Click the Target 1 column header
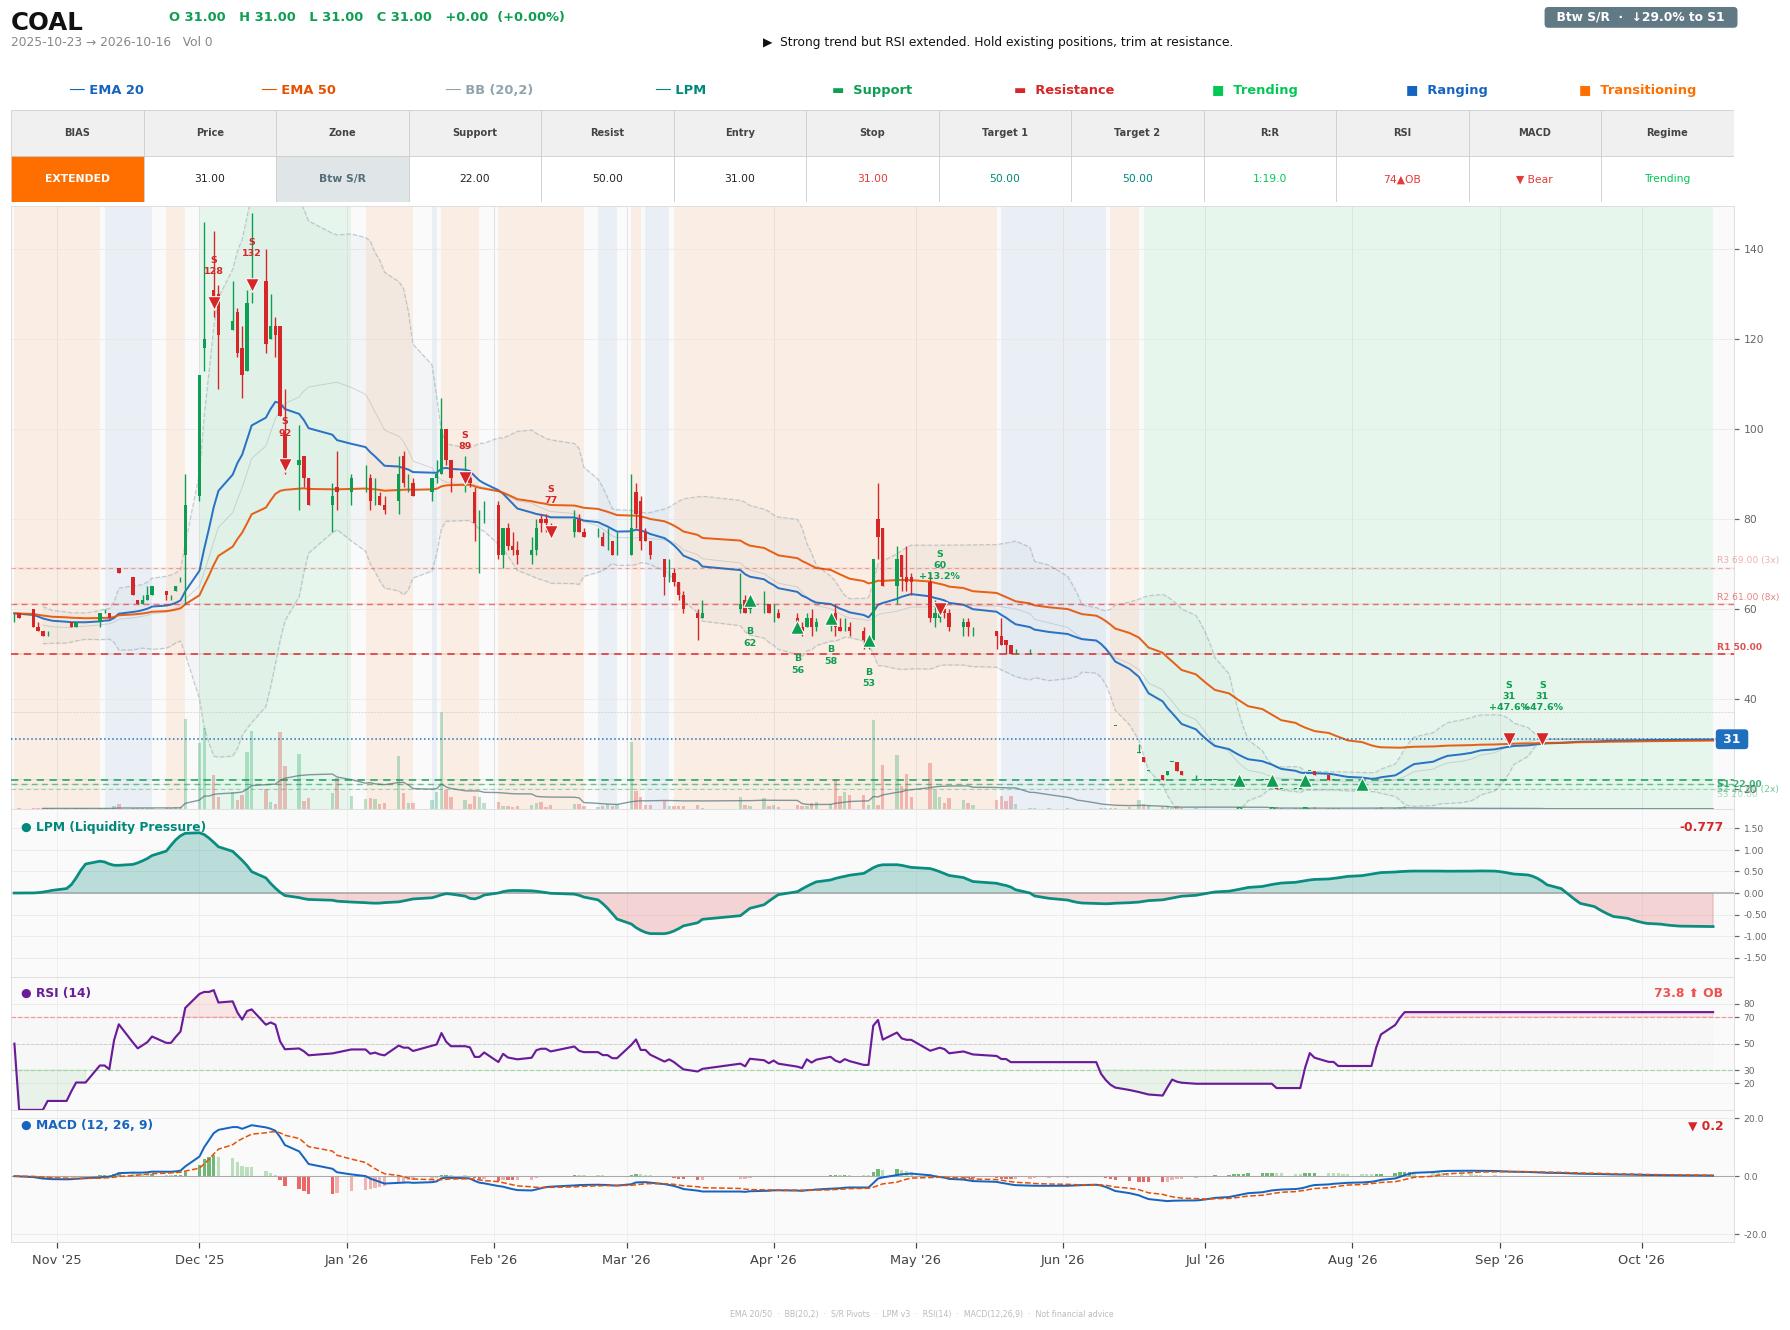Image resolution: width=1790 pixels, height=1330 pixels. [1005, 133]
